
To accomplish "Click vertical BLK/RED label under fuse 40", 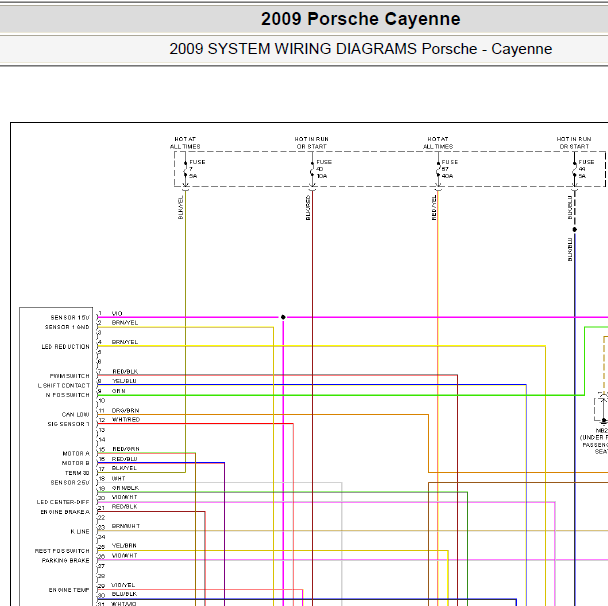I will 308,207.
